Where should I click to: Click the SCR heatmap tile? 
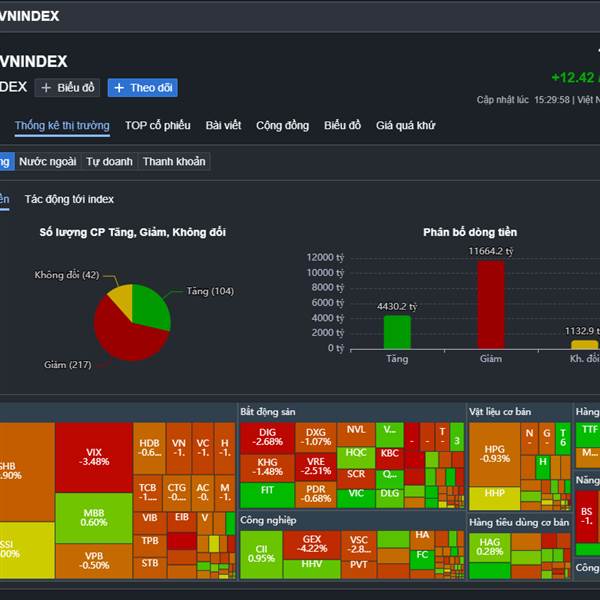click(x=356, y=478)
